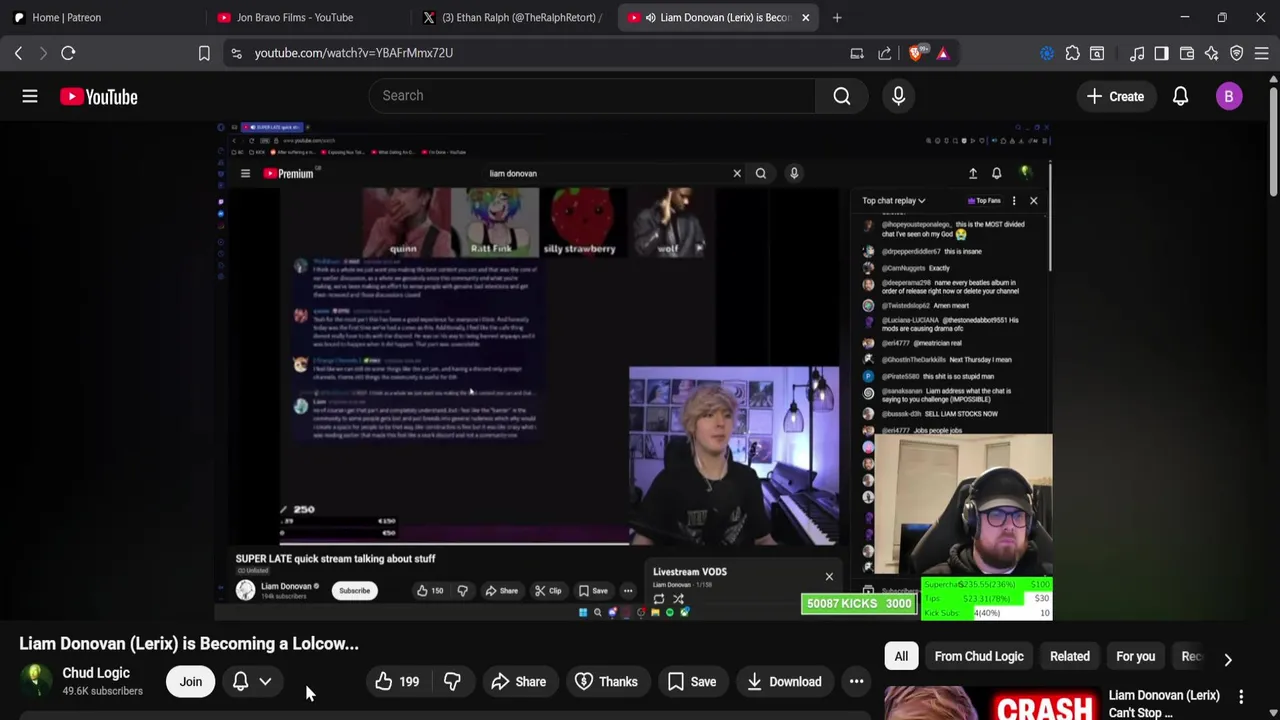Open a new browser tab
Viewport: 1280px width, 720px height.
tap(837, 17)
